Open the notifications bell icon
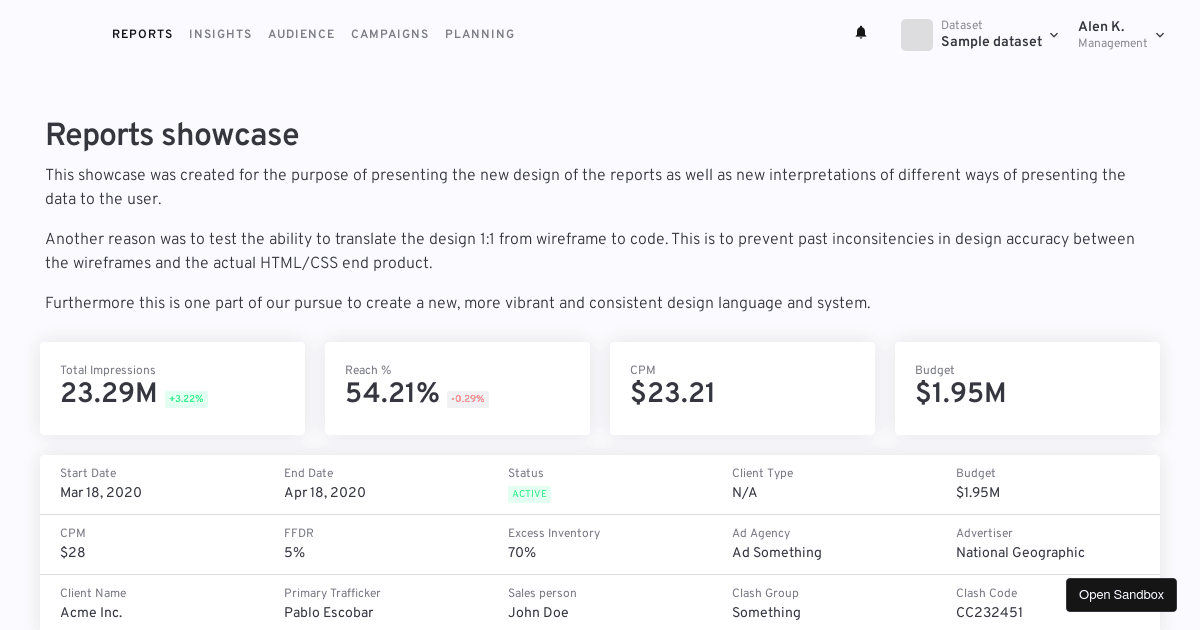The width and height of the screenshot is (1200, 630). 861,32
